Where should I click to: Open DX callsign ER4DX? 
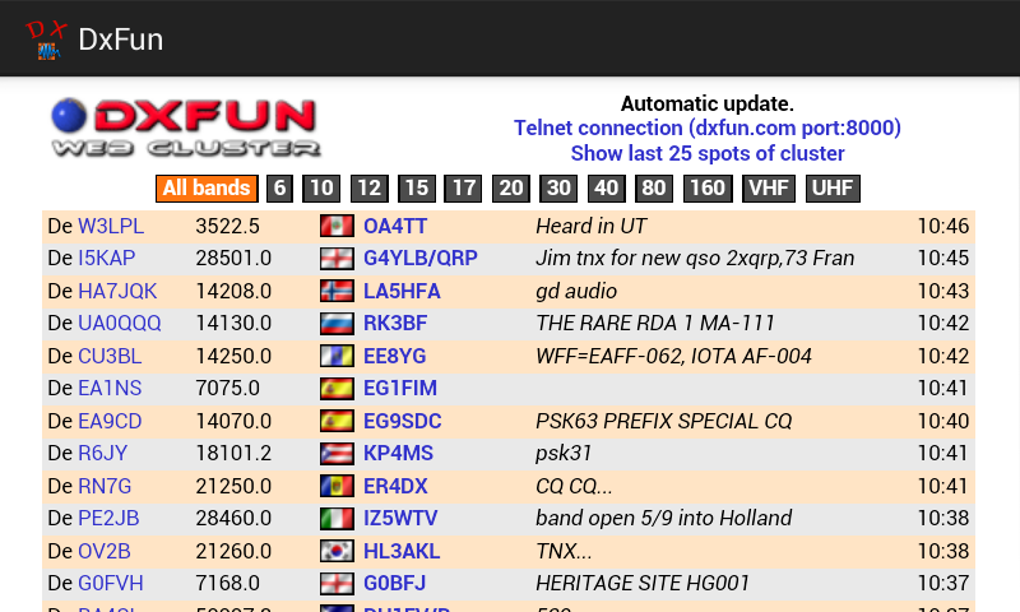395,486
